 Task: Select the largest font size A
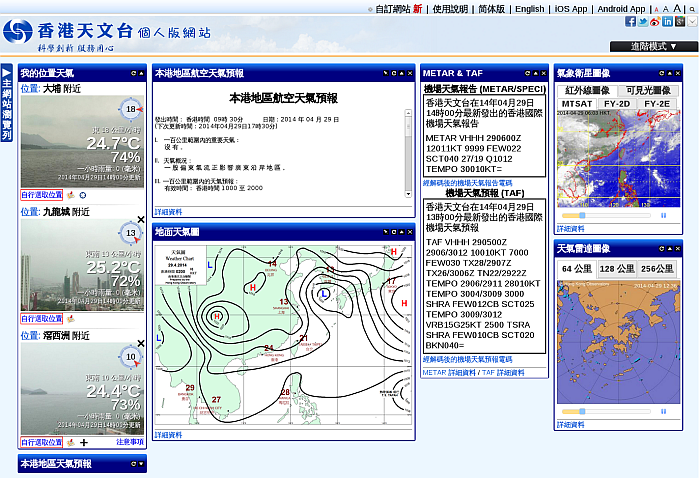click(x=677, y=8)
